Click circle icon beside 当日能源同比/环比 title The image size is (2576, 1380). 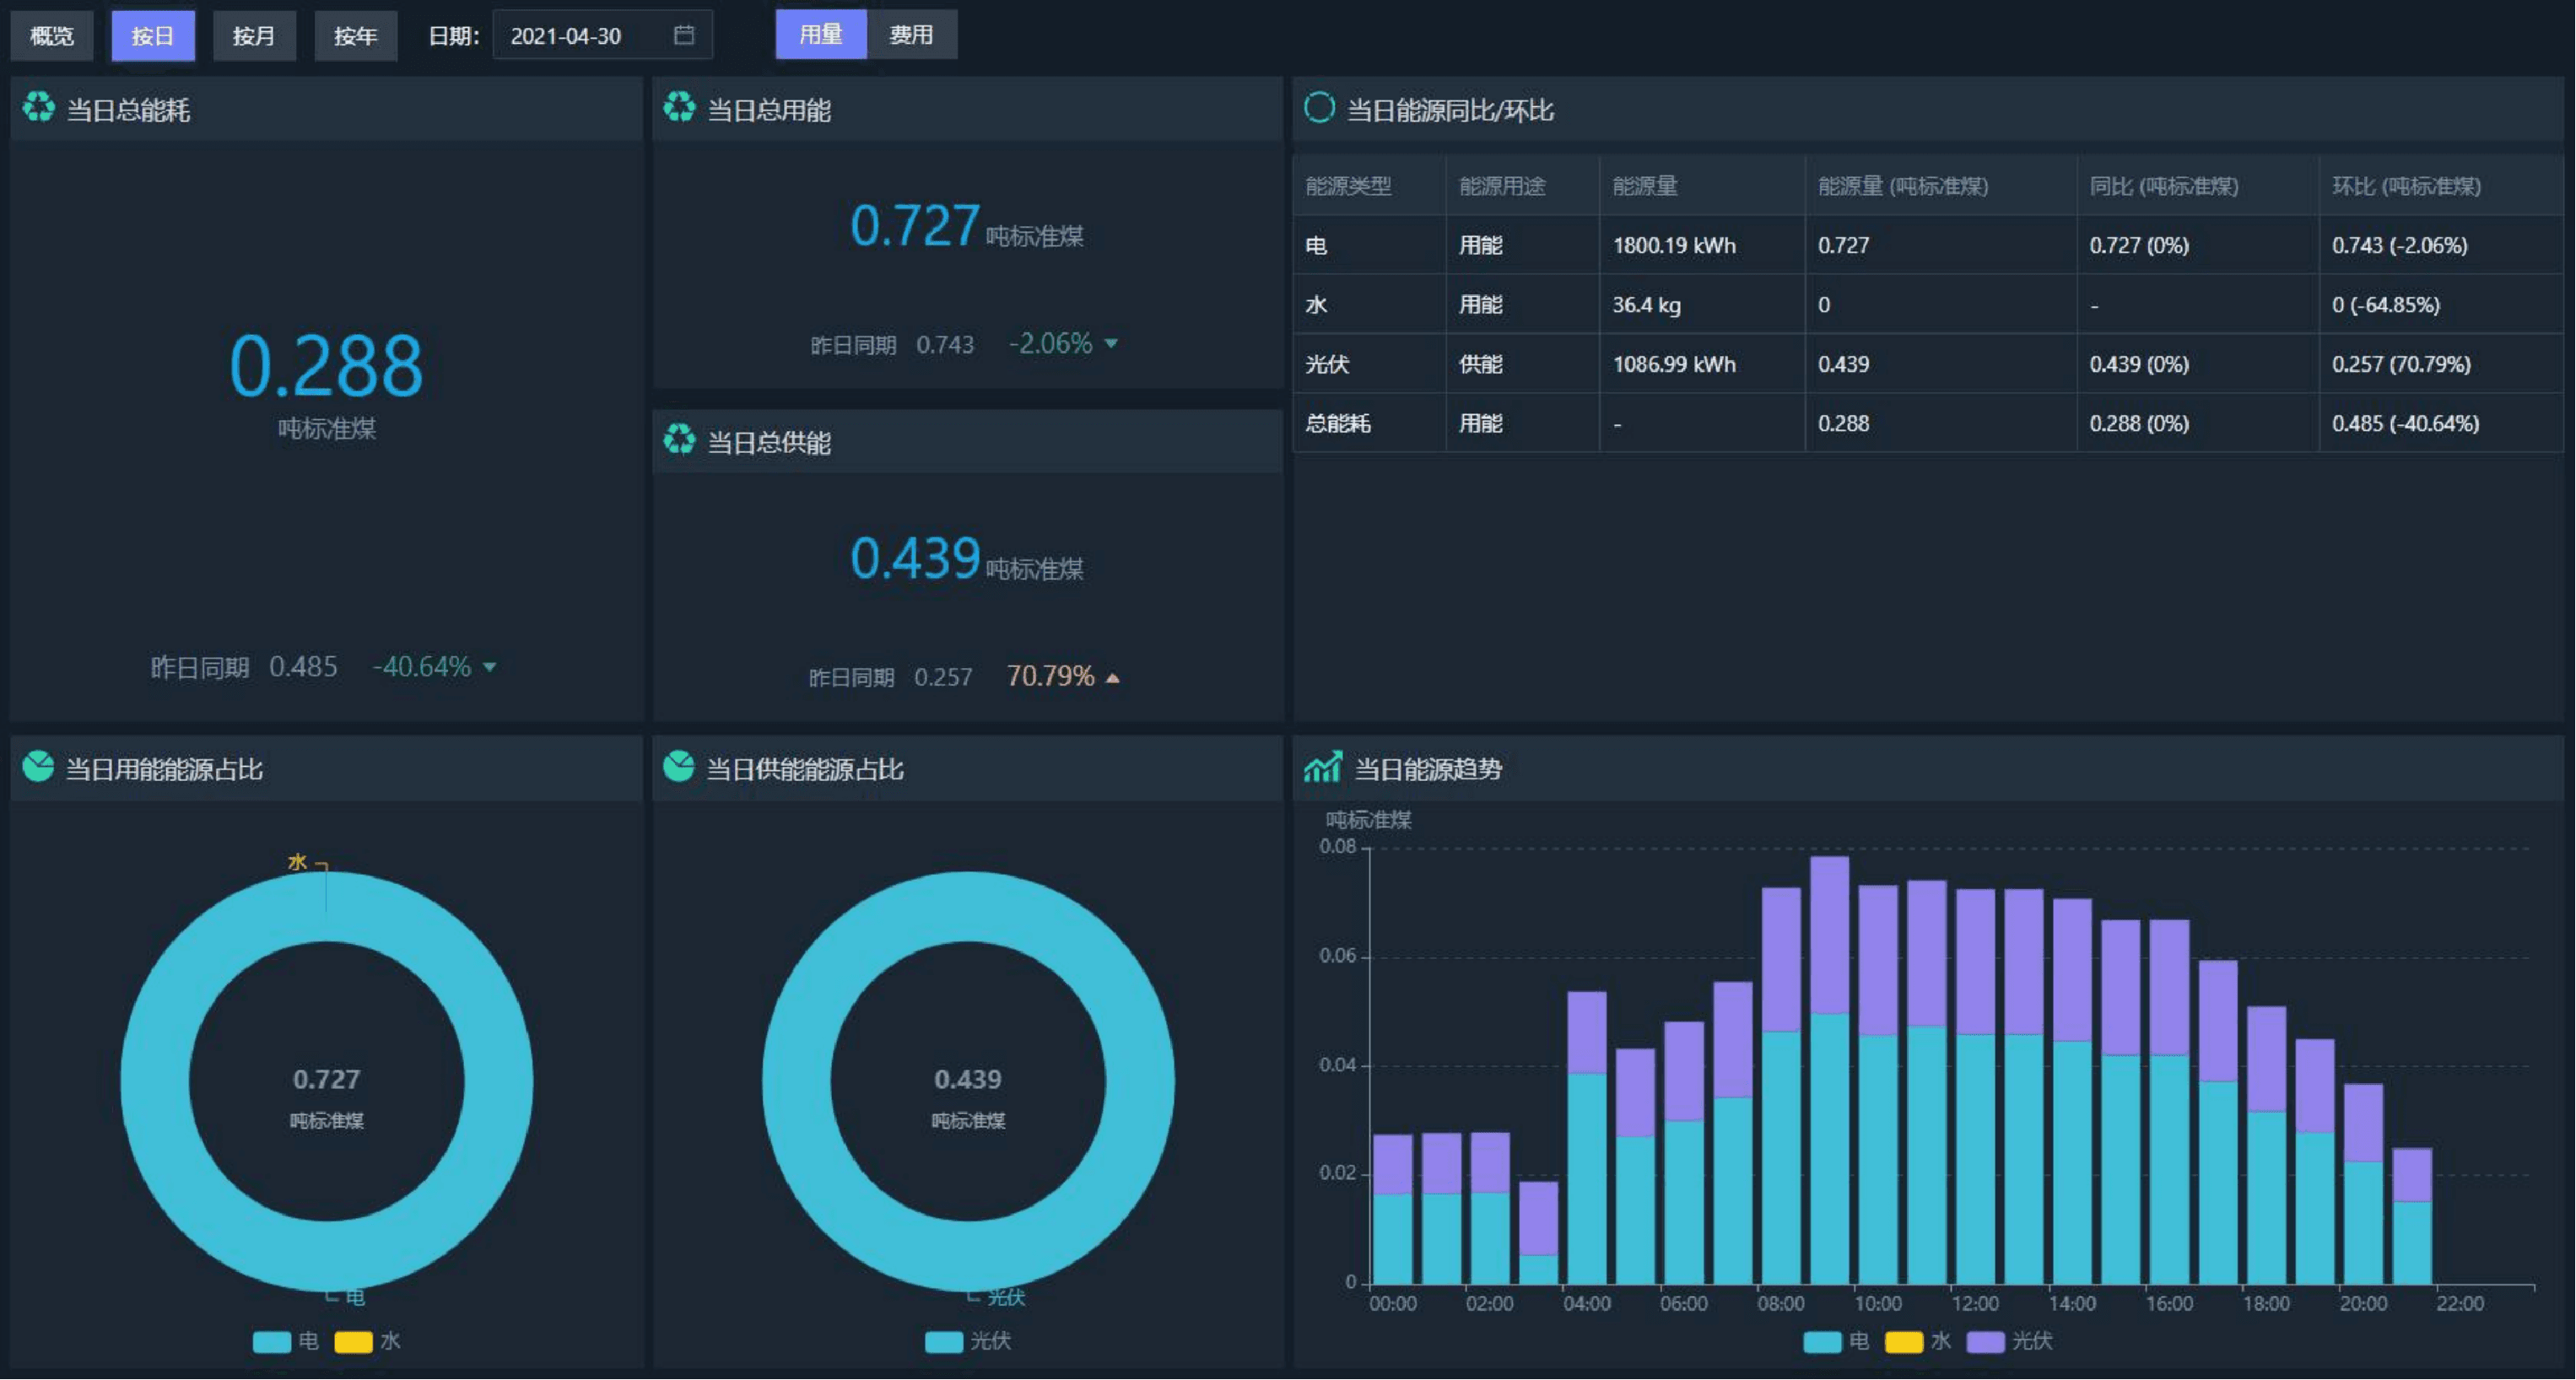[x=1319, y=108]
